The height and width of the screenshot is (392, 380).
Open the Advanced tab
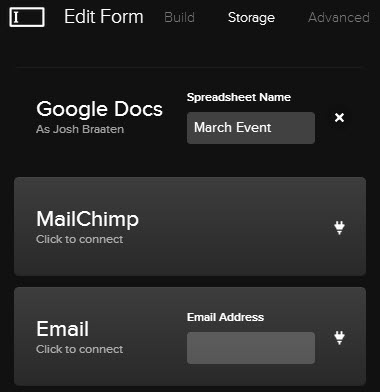click(339, 17)
